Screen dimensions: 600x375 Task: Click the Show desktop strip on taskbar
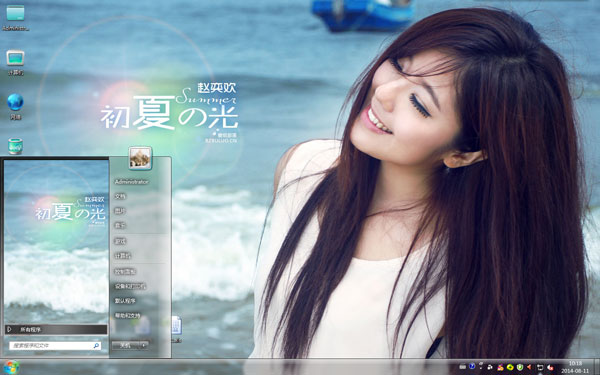pos(597,367)
